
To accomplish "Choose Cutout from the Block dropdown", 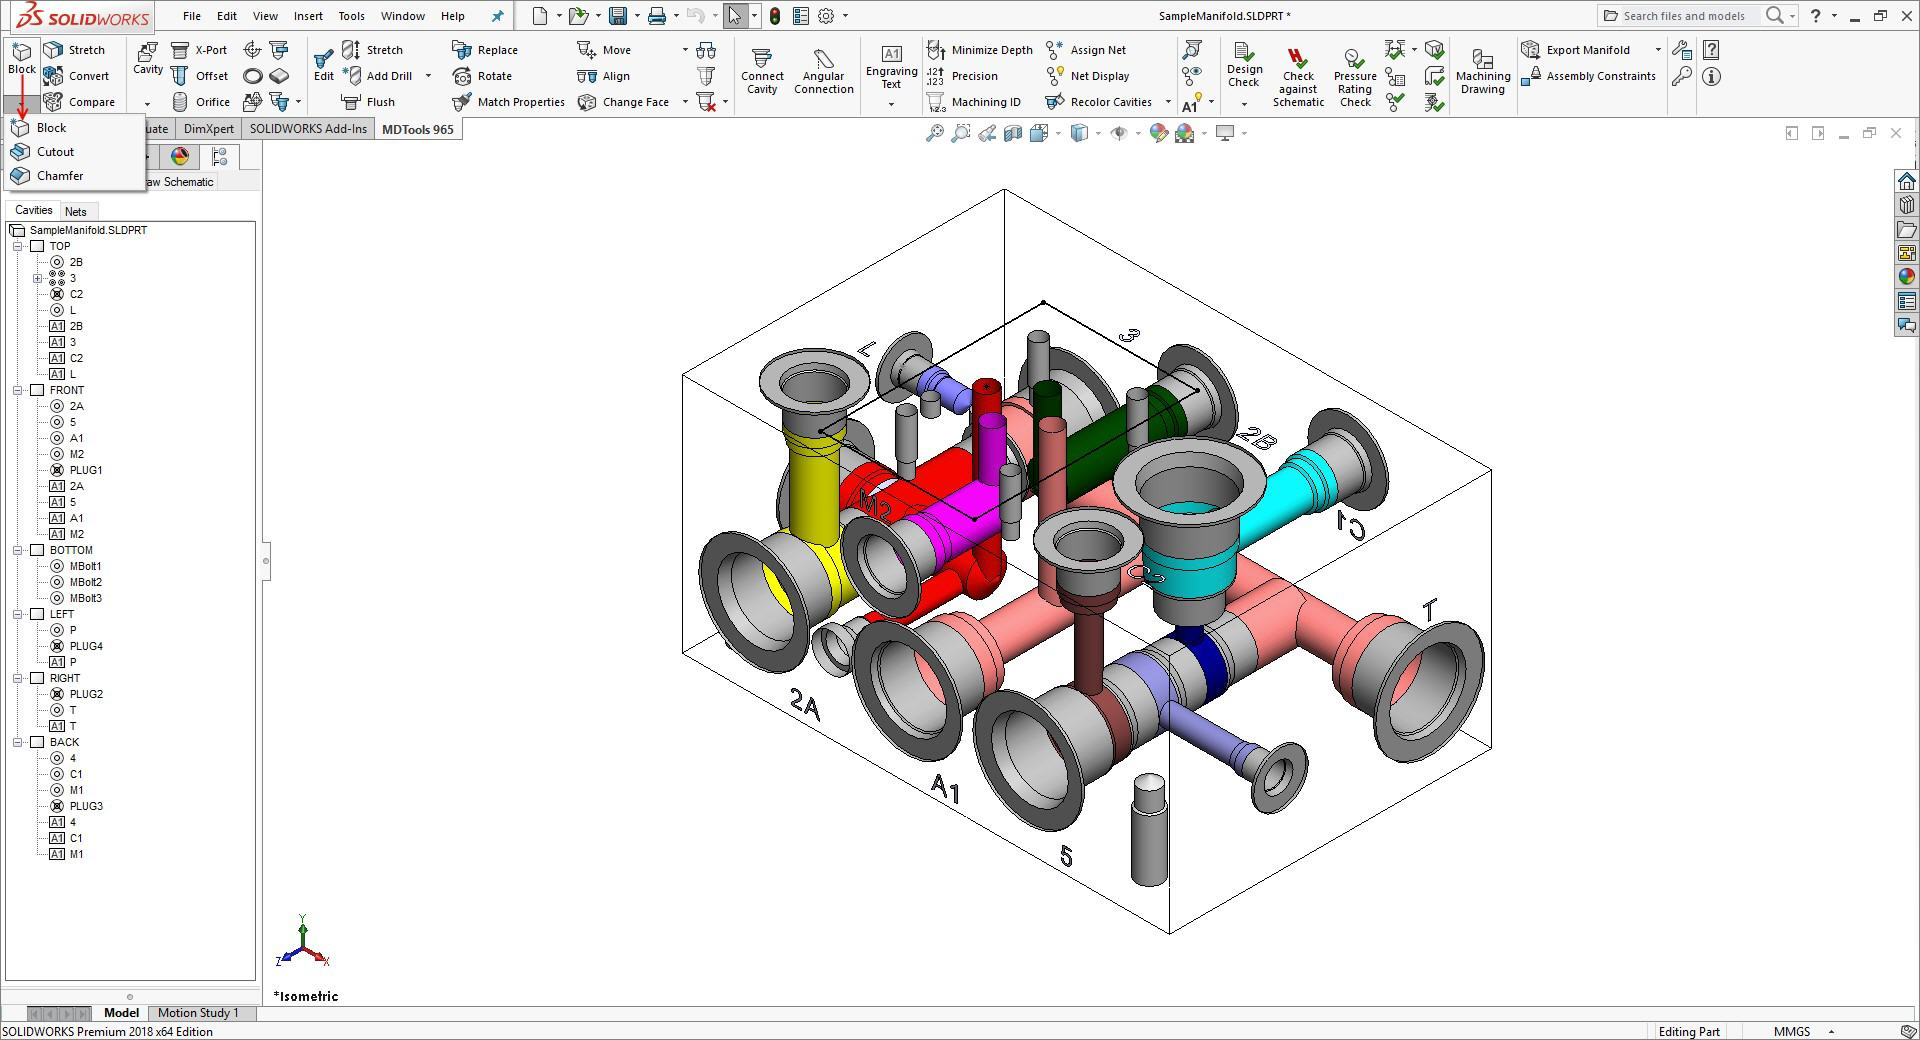I will tap(55, 152).
